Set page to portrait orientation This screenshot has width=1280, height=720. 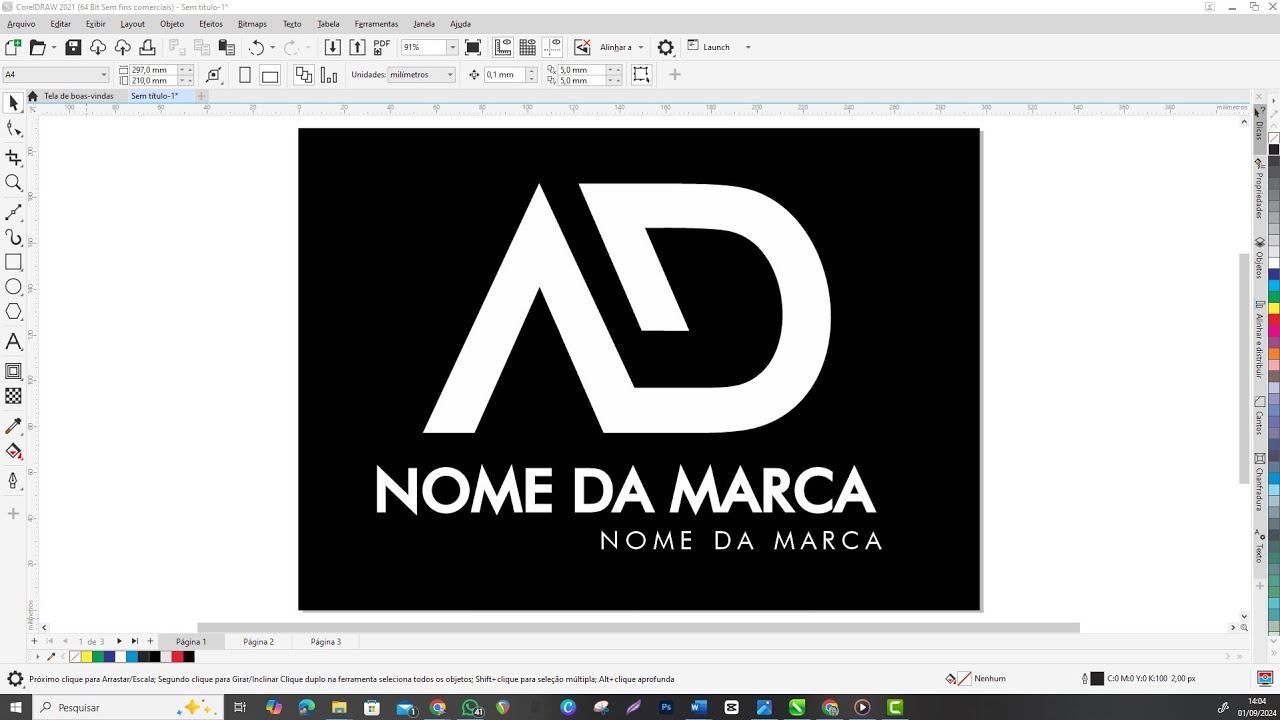[245, 75]
